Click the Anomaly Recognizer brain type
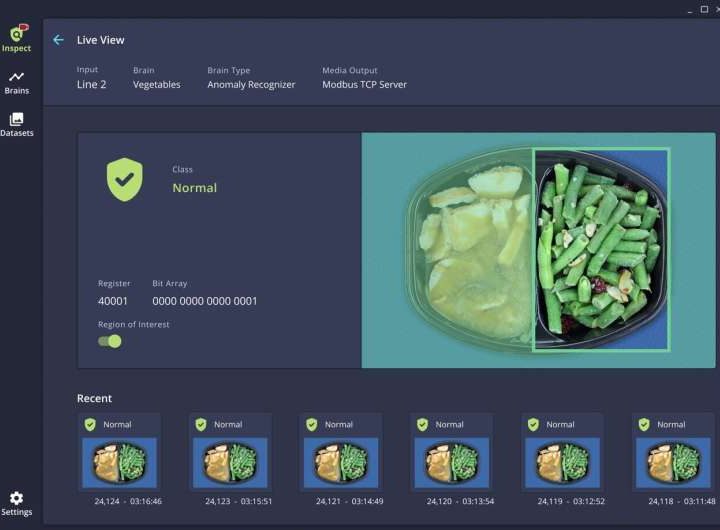Viewport: 720px width, 530px height. pos(251,85)
